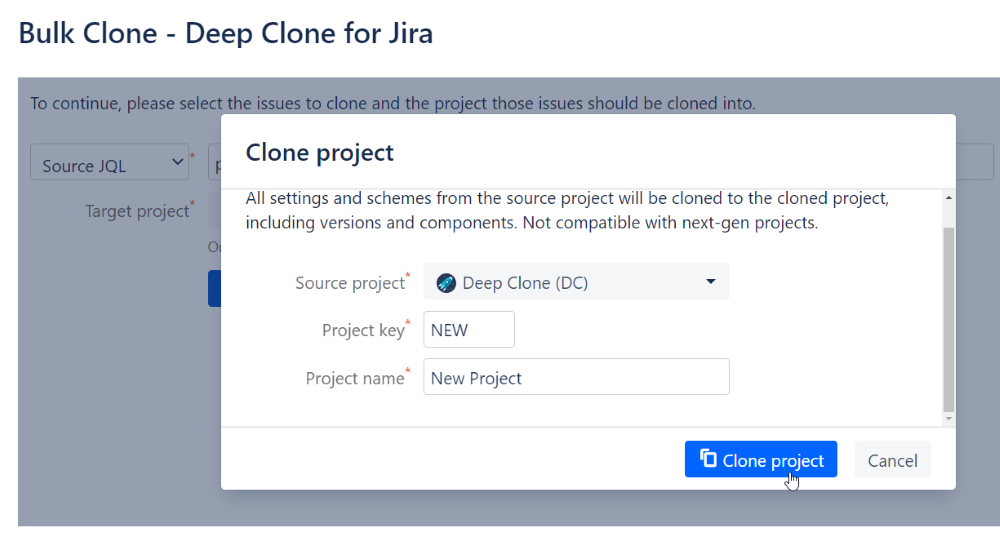This screenshot has height=551, width=1000.
Task: Click the scrollbar up arrow in dialog
Action: [948, 199]
